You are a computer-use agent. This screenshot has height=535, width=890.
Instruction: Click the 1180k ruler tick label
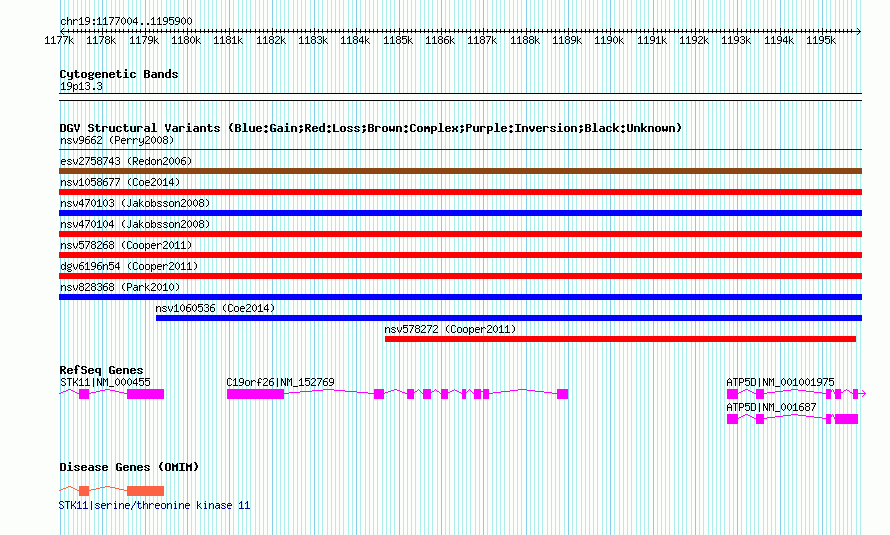(186, 40)
